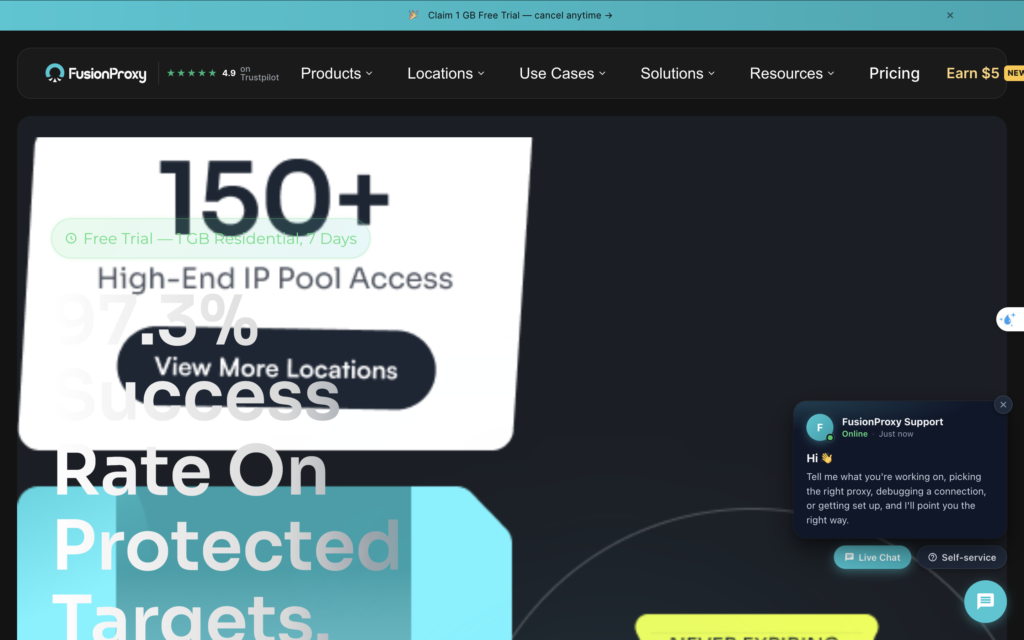Start a Live Chat
The image size is (1024, 640).
pyautogui.click(x=872, y=557)
